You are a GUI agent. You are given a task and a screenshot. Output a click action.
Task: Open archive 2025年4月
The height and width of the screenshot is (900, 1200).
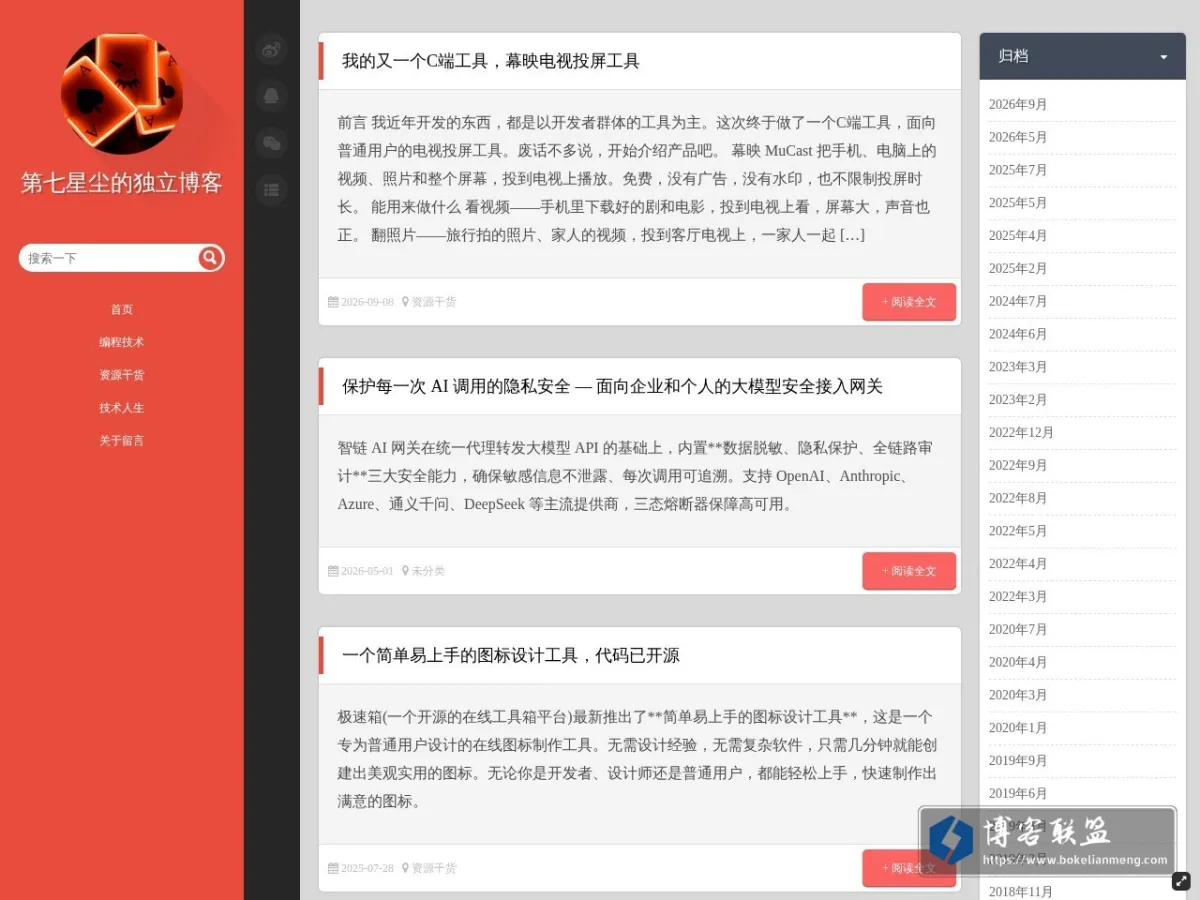pos(1018,236)
